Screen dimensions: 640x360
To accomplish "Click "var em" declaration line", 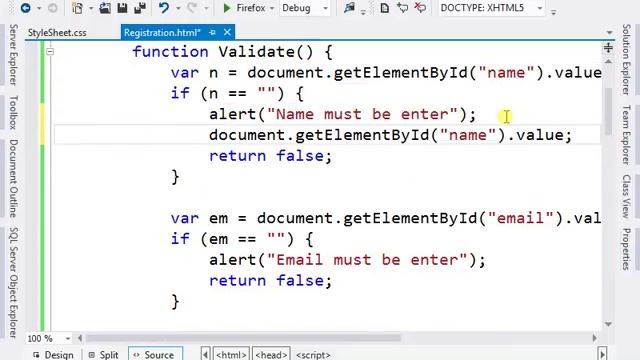I will click(x=386, y=218).
